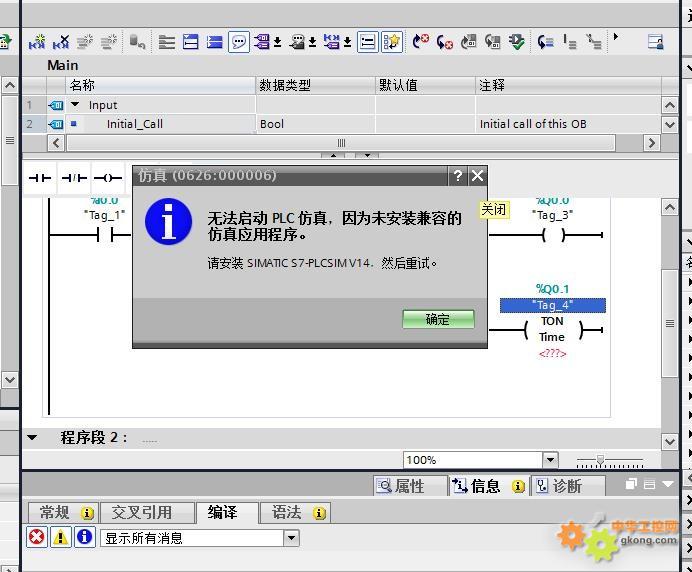Click the blue solid rows toolbar icon
This screenshot has width=692, height=572.
click(214, 42)
